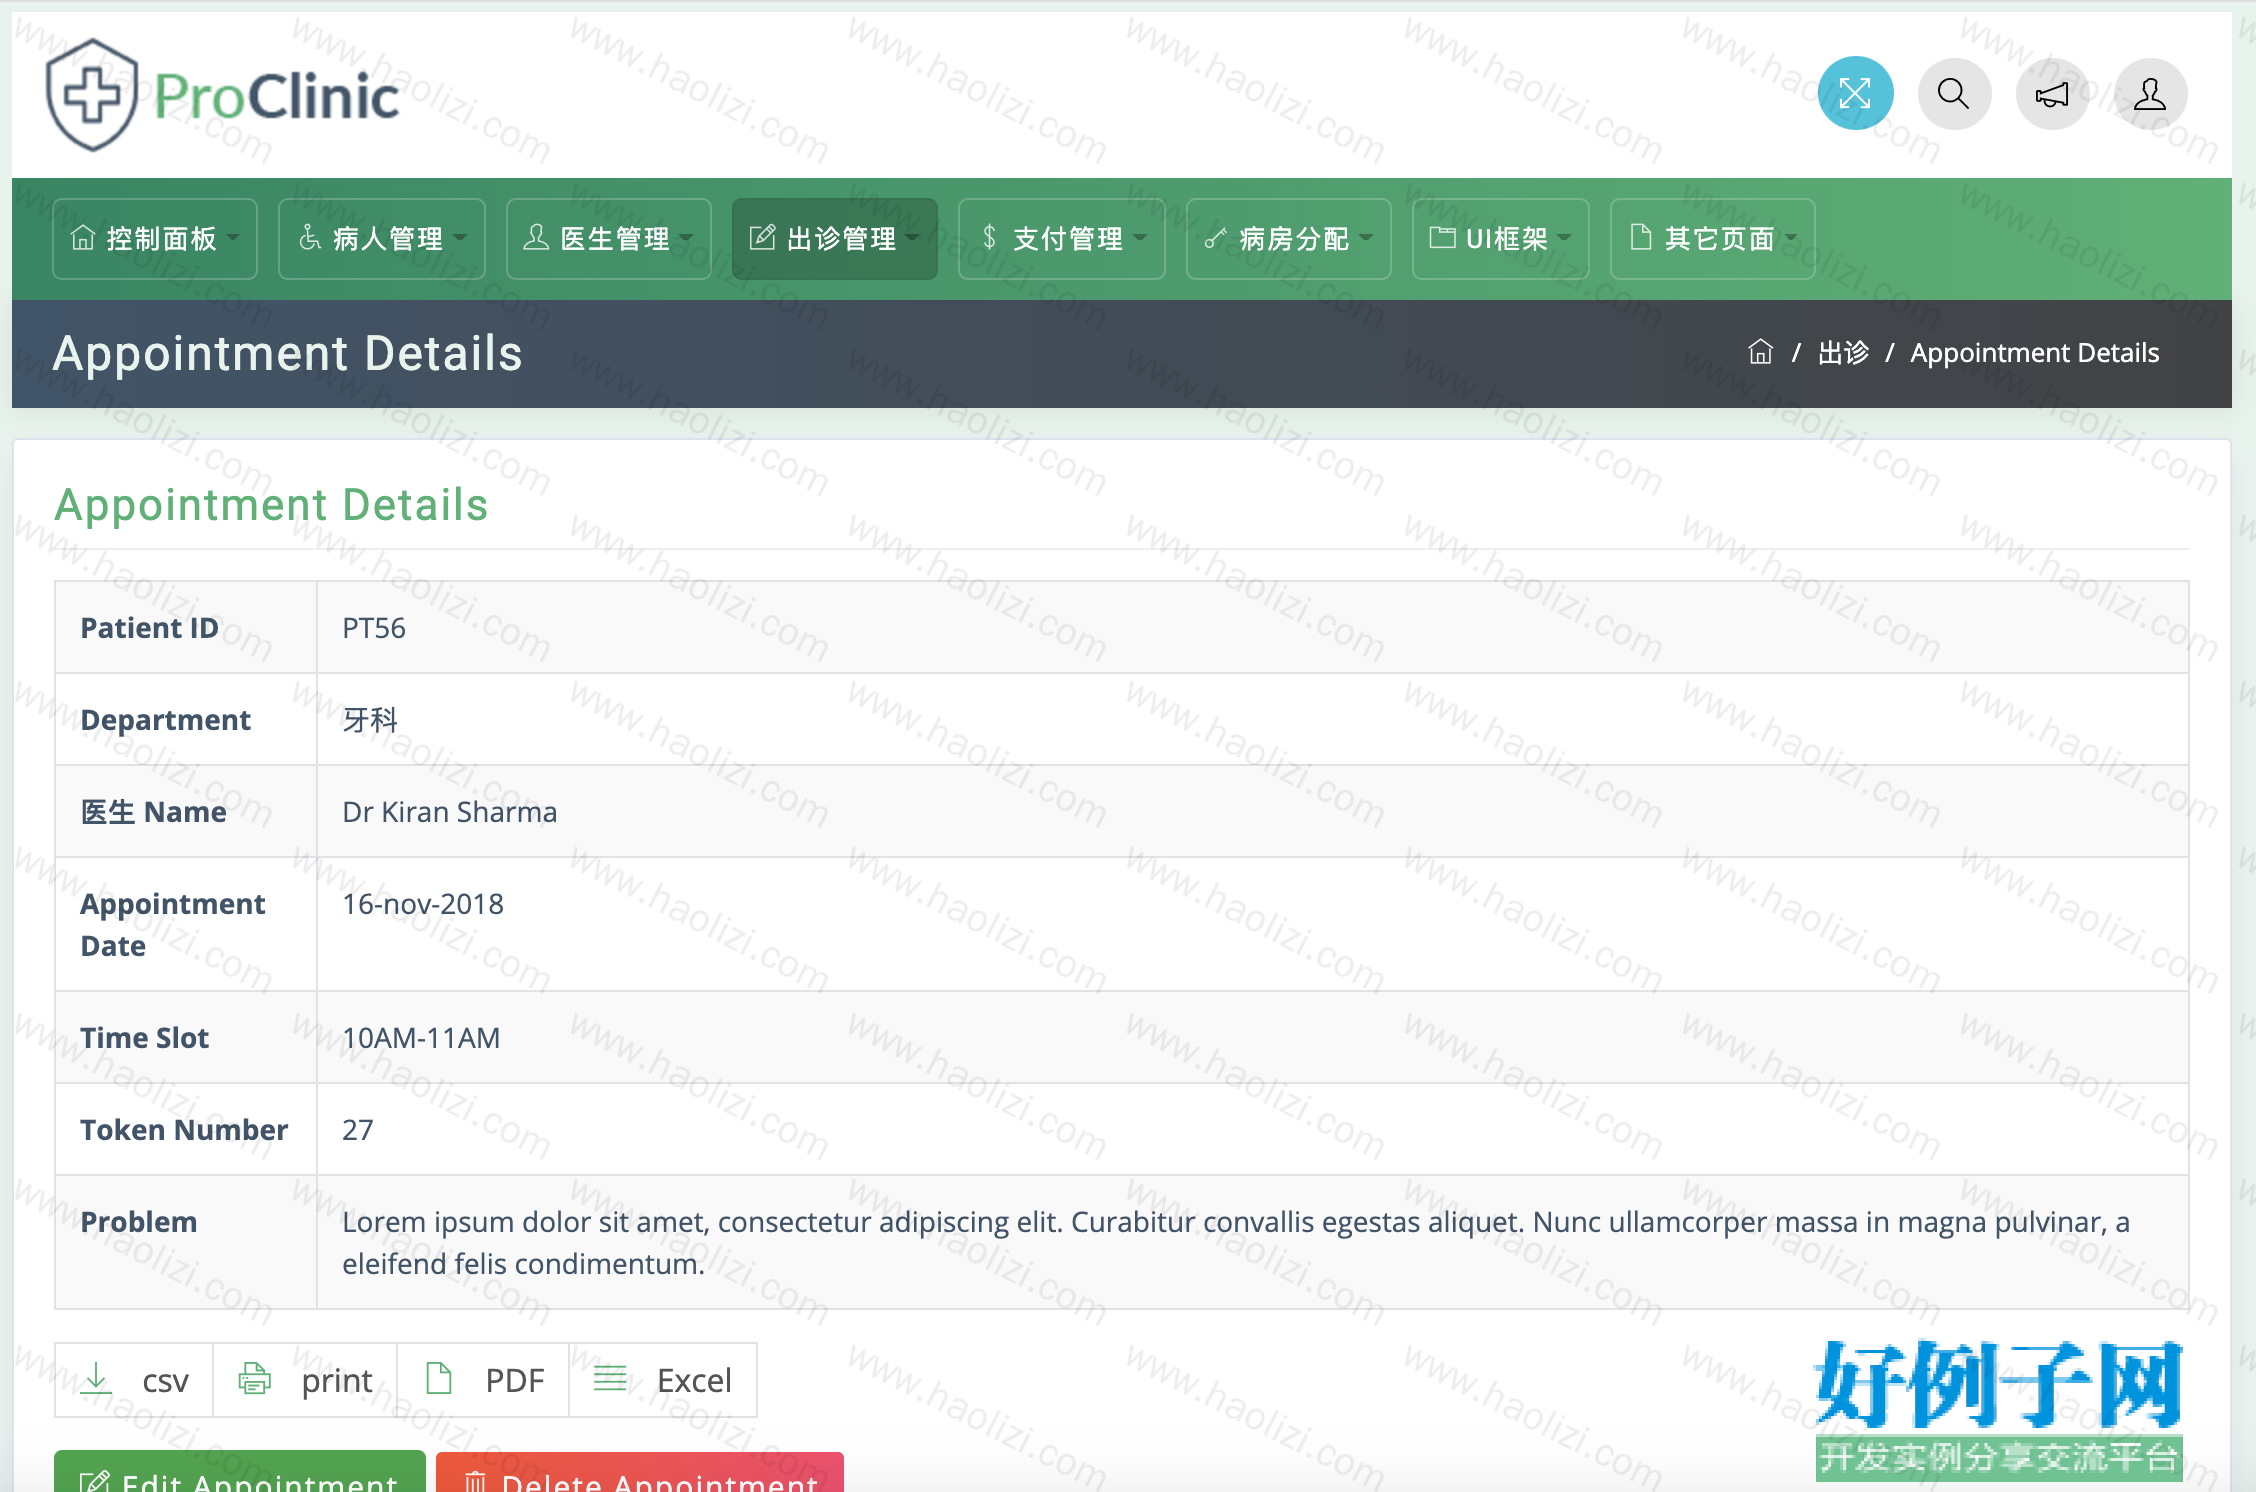Expand the 病人管理 dropdown arrow
The height and width of the screenshot is (1492, 2256).
[x=460, y=238]
